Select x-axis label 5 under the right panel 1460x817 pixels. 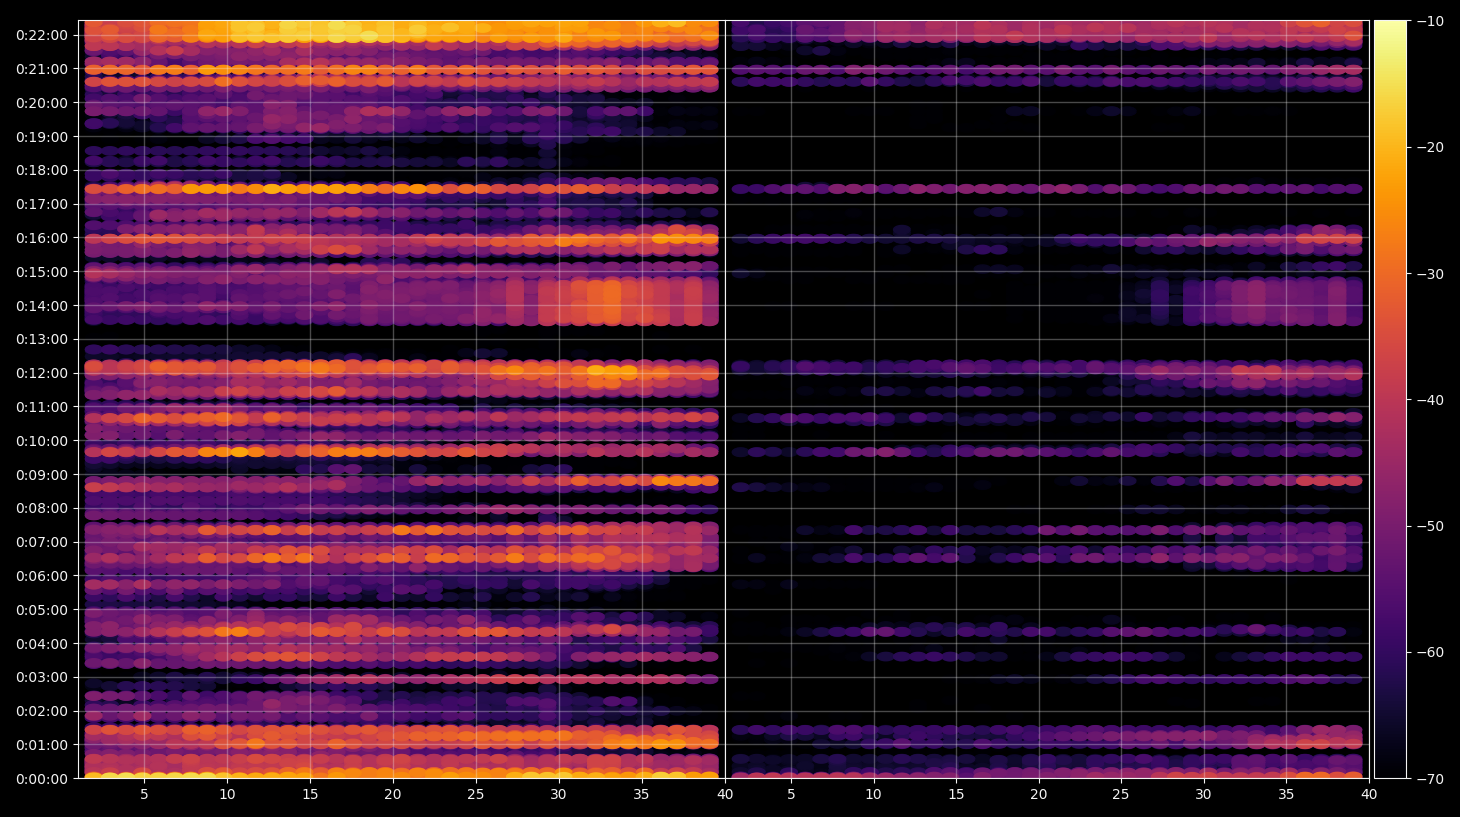791,795
